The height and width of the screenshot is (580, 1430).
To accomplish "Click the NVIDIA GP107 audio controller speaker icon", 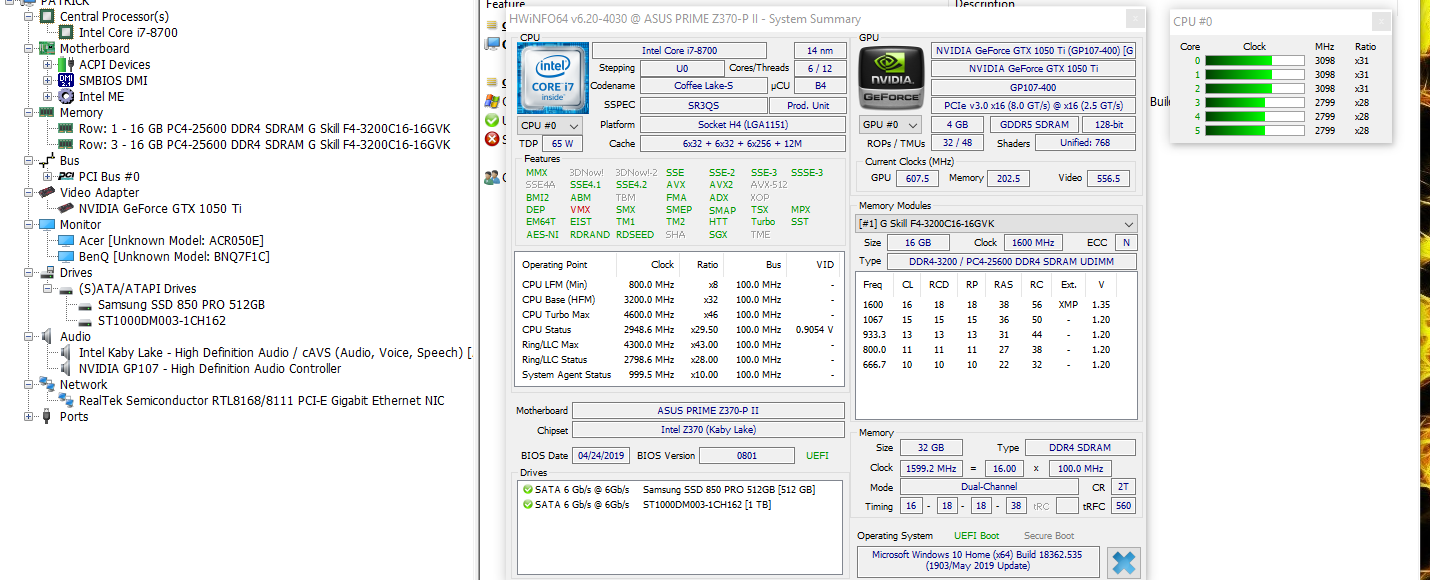I will [x=66, y=368].
